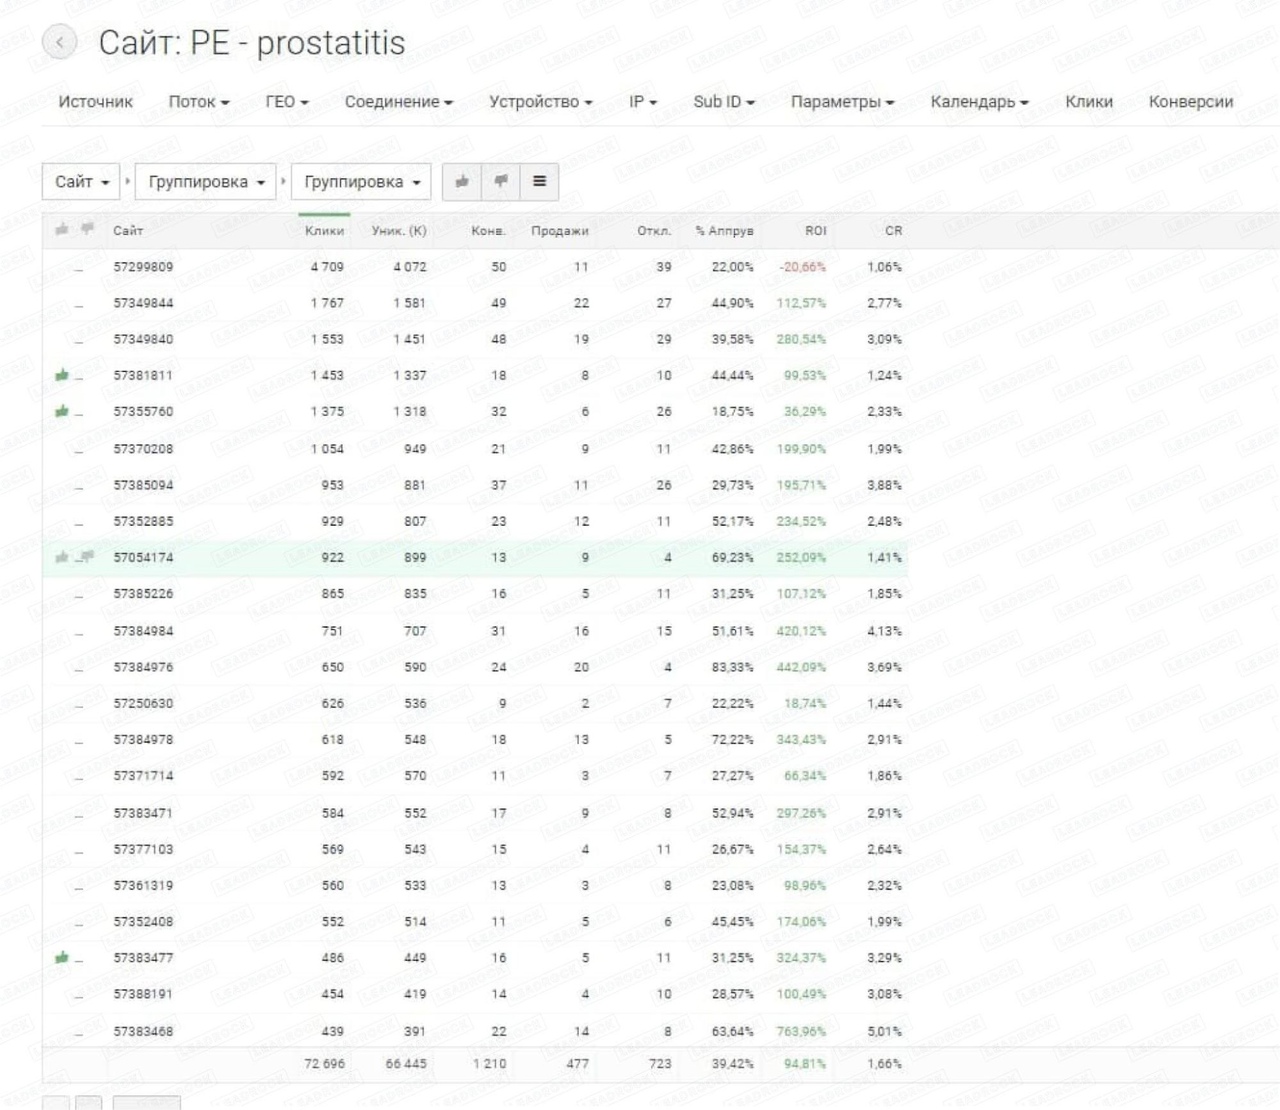Click site ID 57371714
1280x1110 pixels.
pyautogui.click(x=143, y=776)
